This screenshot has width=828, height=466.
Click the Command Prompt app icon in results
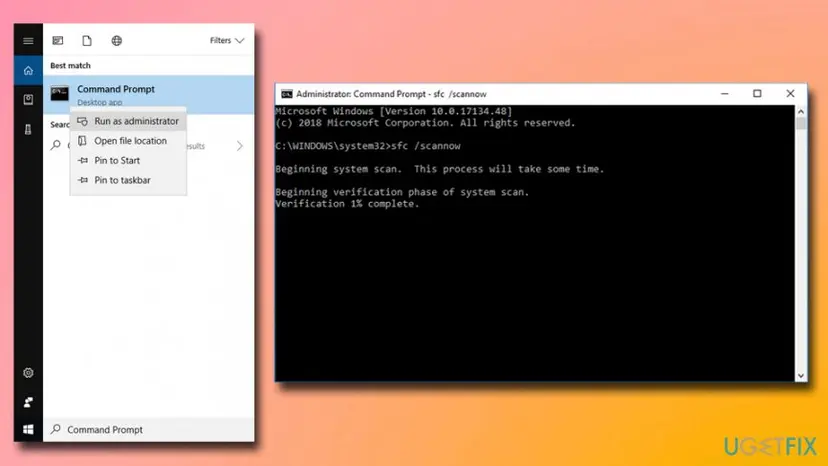(x=60, y=94)
